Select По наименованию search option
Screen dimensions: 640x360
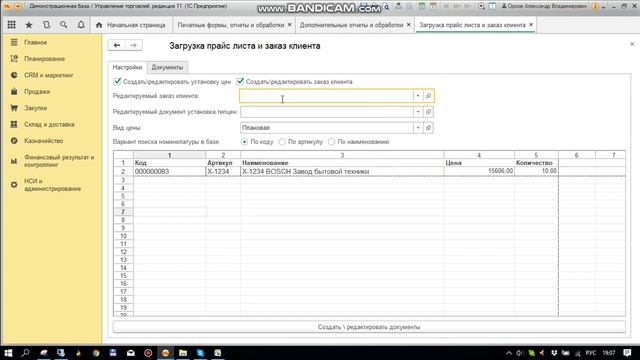(x=331, y=142)
